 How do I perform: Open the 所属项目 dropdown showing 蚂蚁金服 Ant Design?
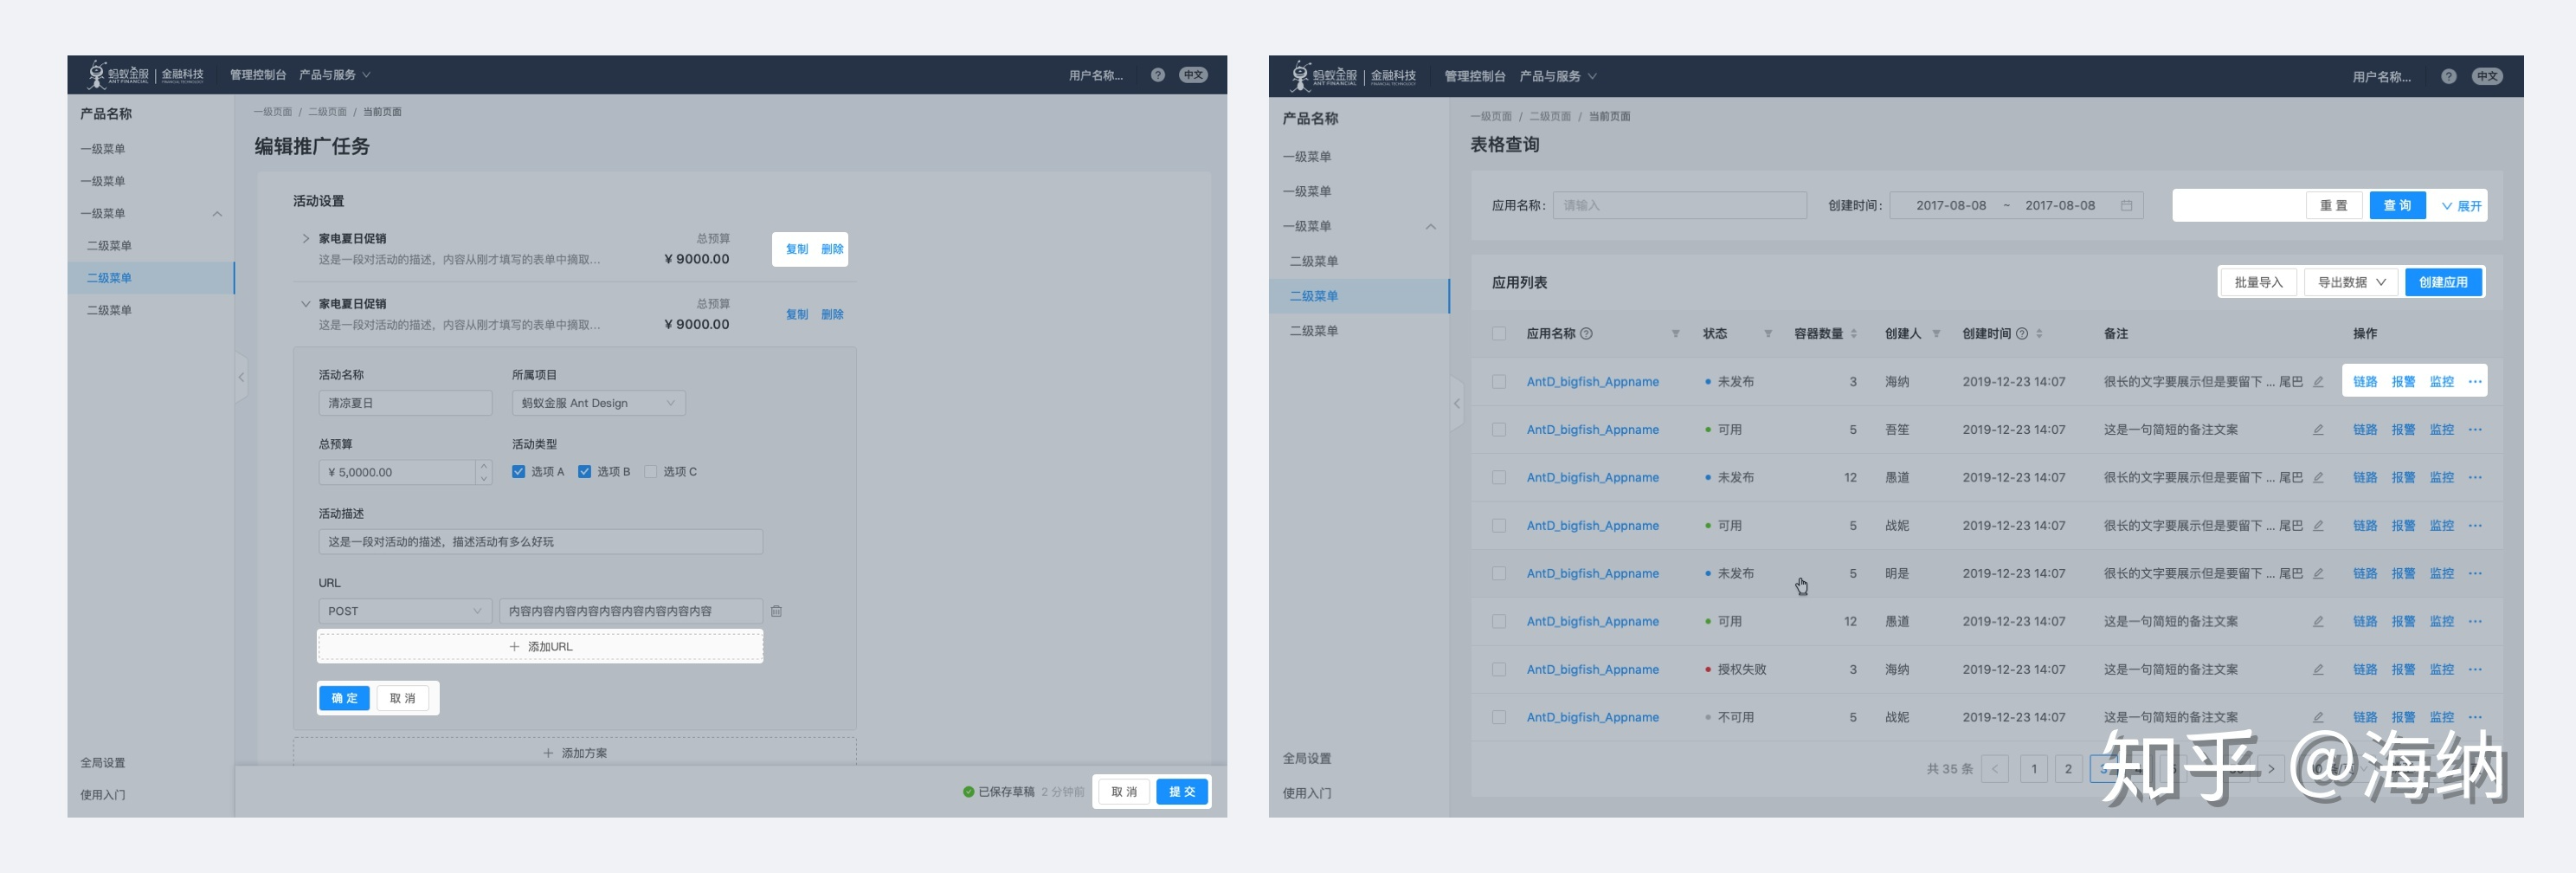598,403
